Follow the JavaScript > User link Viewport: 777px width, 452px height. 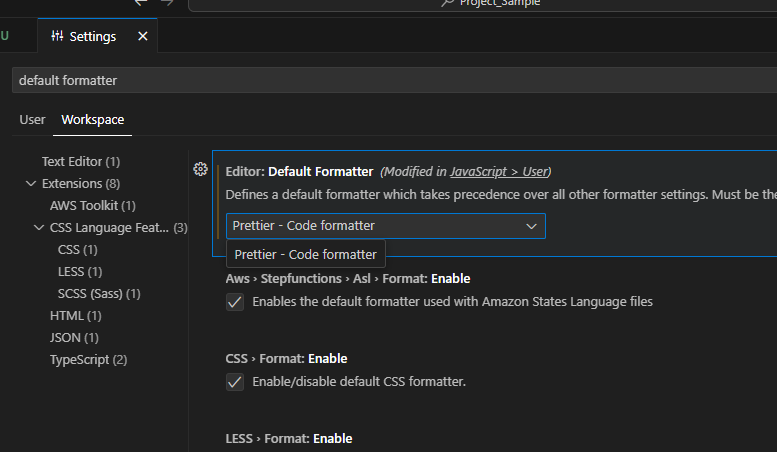[x=499, y=171]
